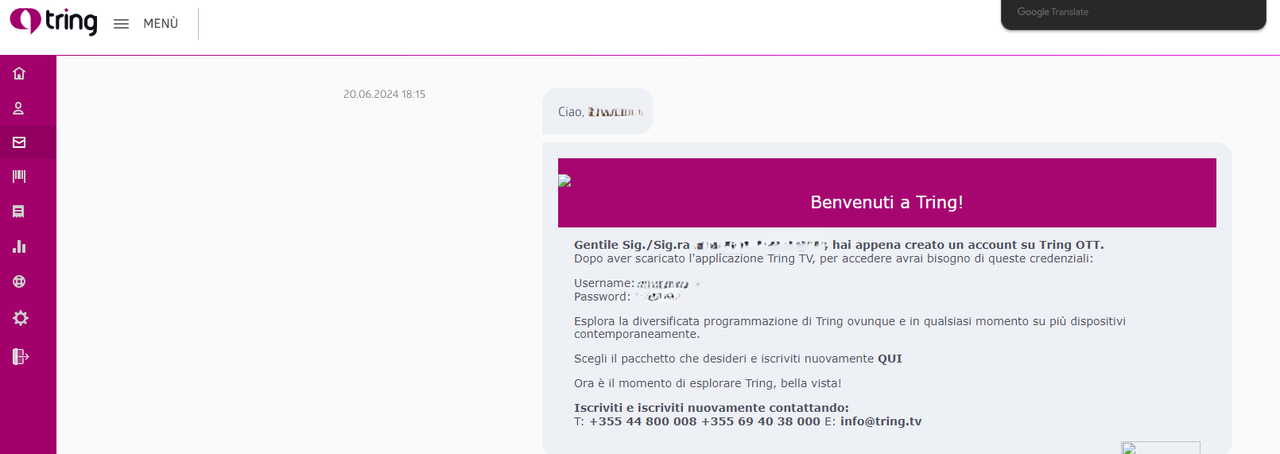Open the bar chart statistics icon

[19, 246]
